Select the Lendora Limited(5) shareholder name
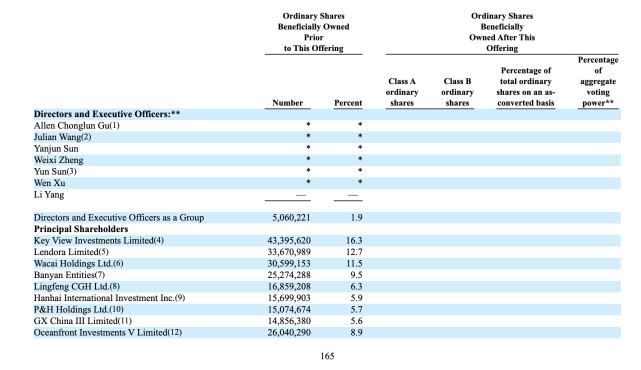 click(x=71, y=252)
